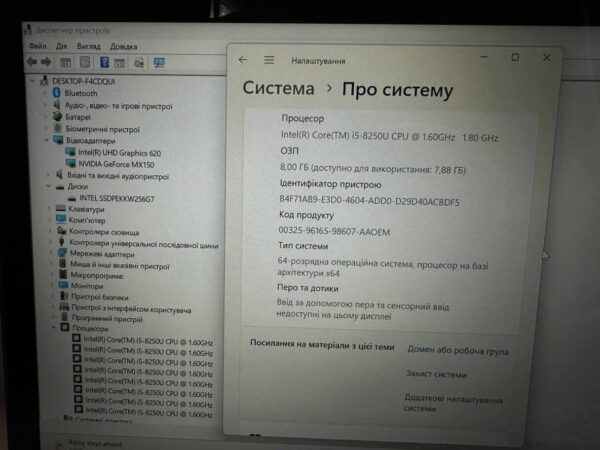Open Додаткові налаштування системи link
The height and width of the screenshot is (450, 600).
[x=453, y=403]
